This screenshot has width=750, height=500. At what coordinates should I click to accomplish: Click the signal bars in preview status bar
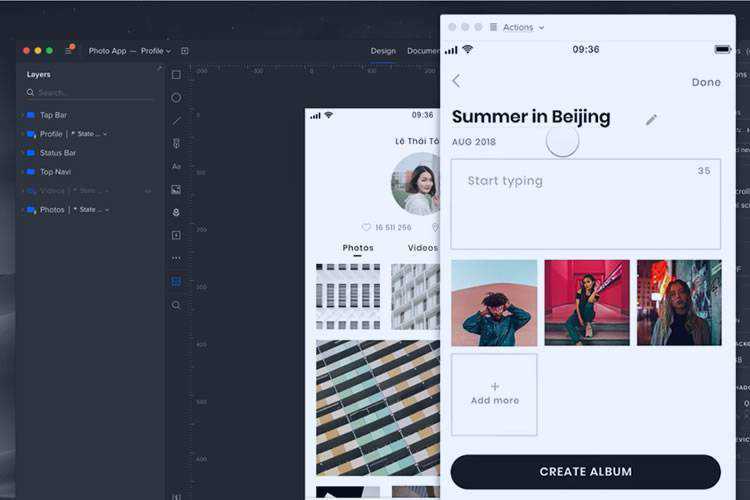(x=451, y=50)
